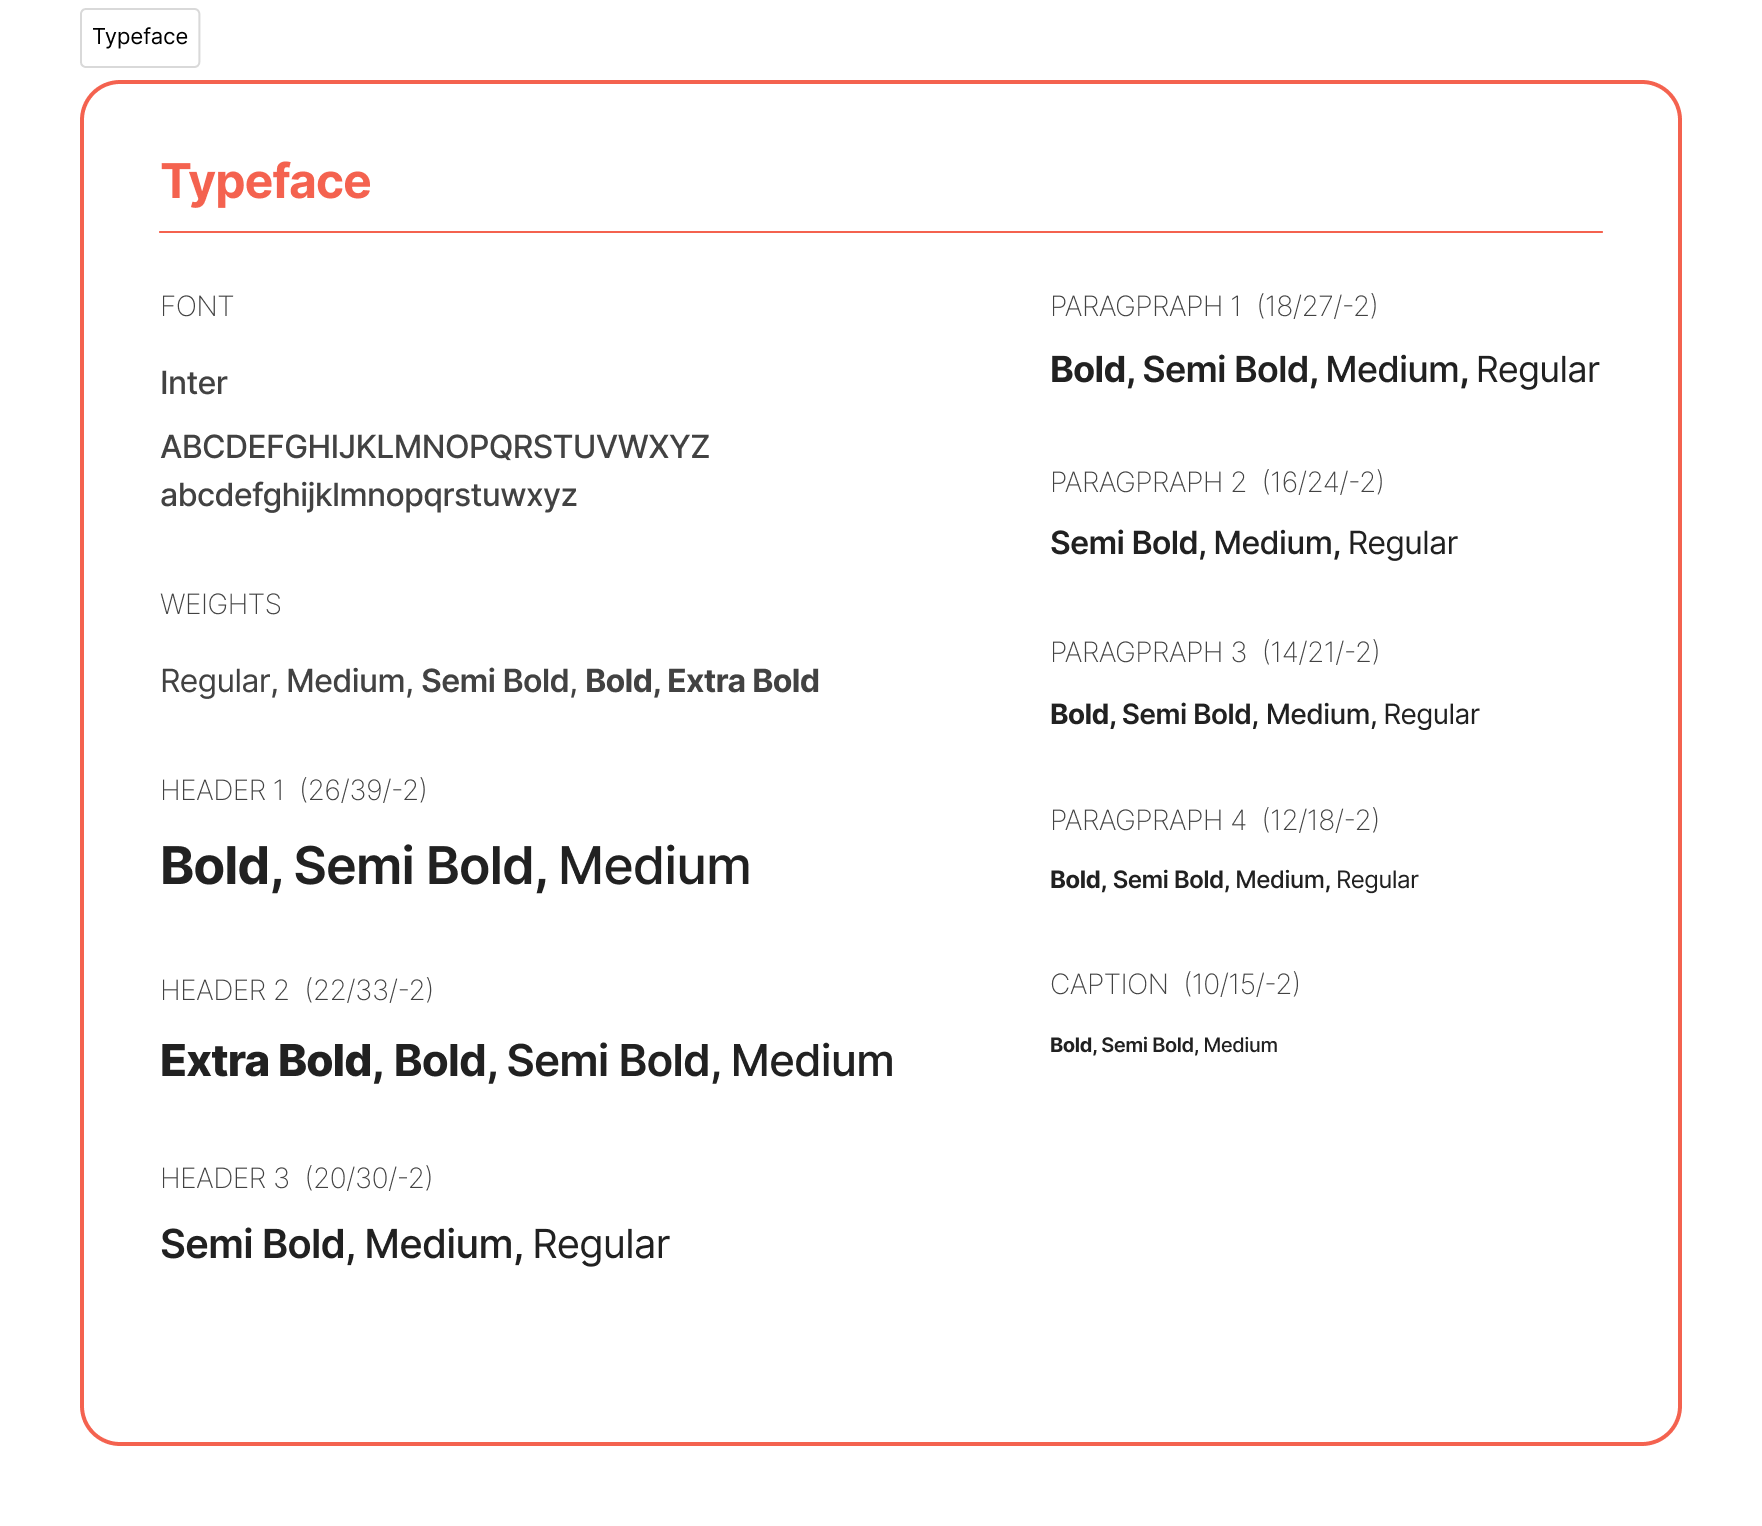Select the font name Inter
The height and width of the screenshot is (1526, 1762).
click(x=194, y=383)
